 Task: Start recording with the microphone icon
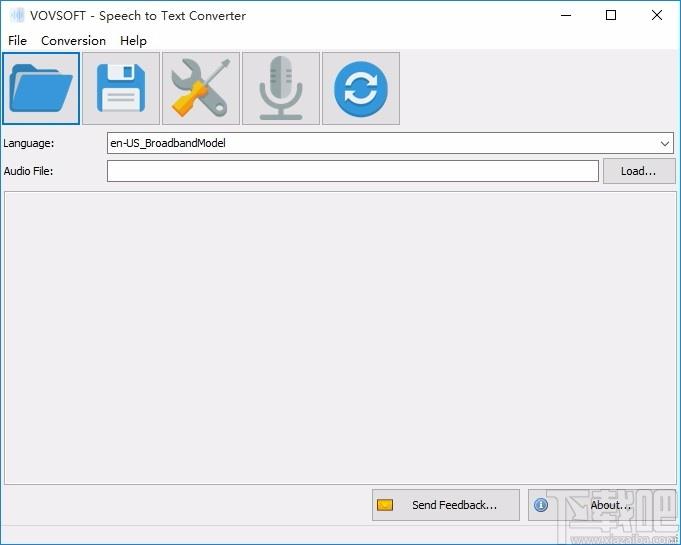281,89
